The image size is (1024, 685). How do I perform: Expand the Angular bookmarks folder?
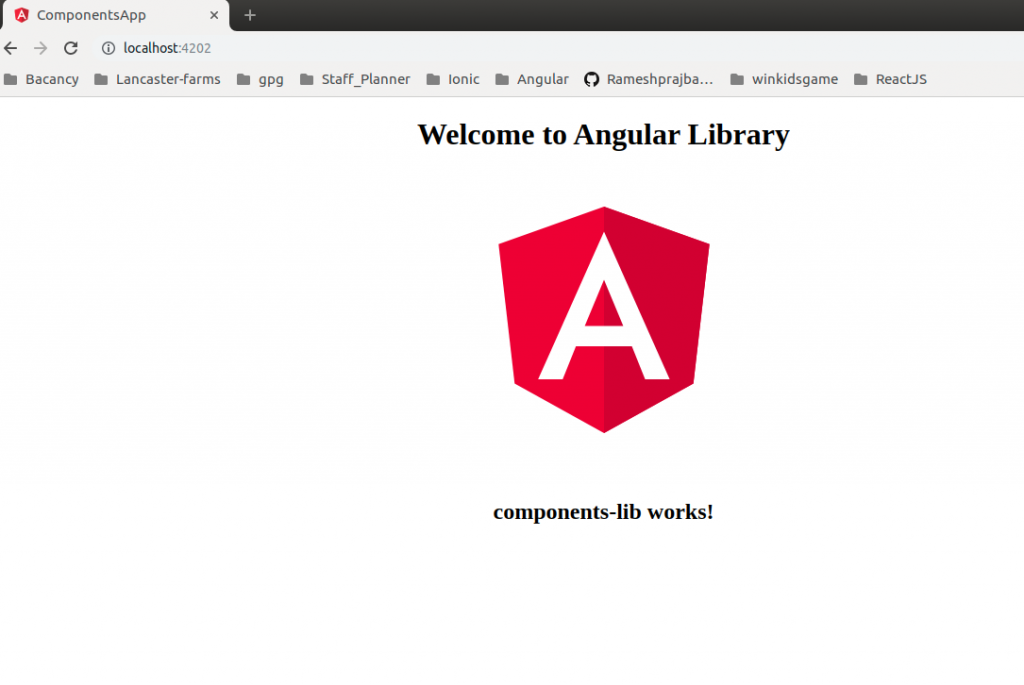coord(542,79)
